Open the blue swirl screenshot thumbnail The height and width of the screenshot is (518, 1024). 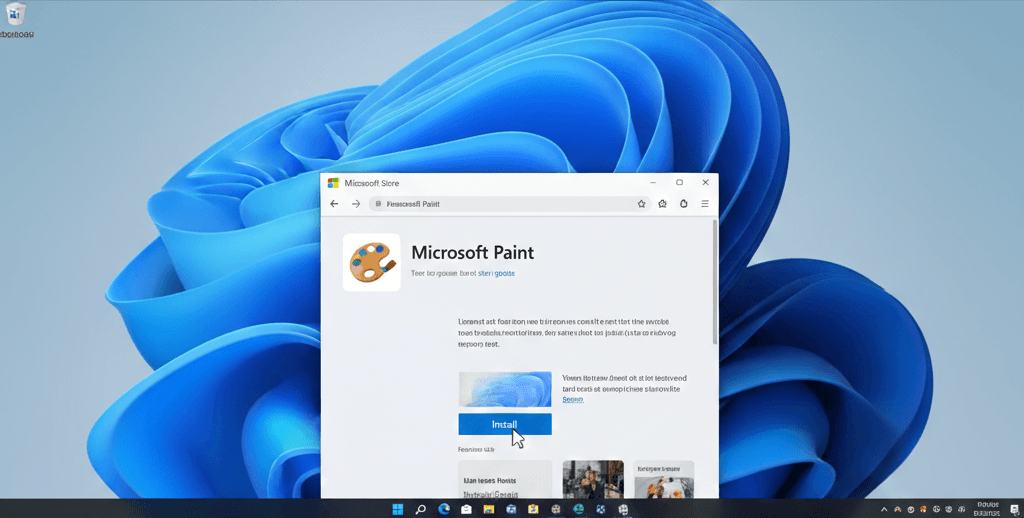tap(504, 389)
